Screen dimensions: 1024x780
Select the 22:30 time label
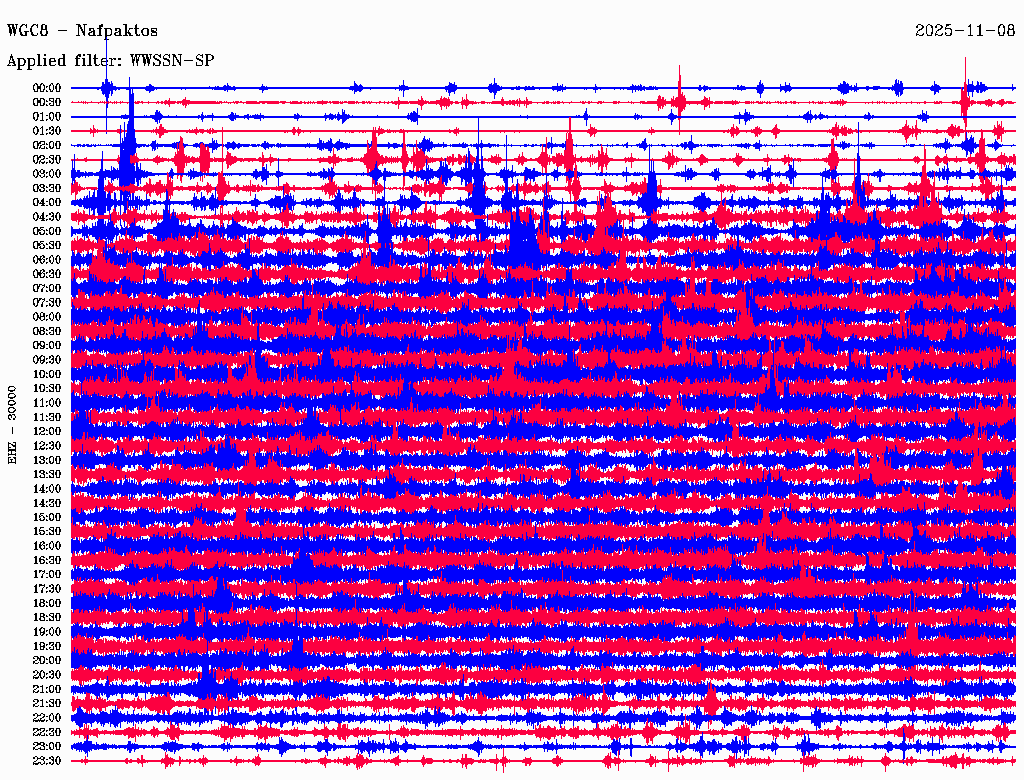click(47, 732)
